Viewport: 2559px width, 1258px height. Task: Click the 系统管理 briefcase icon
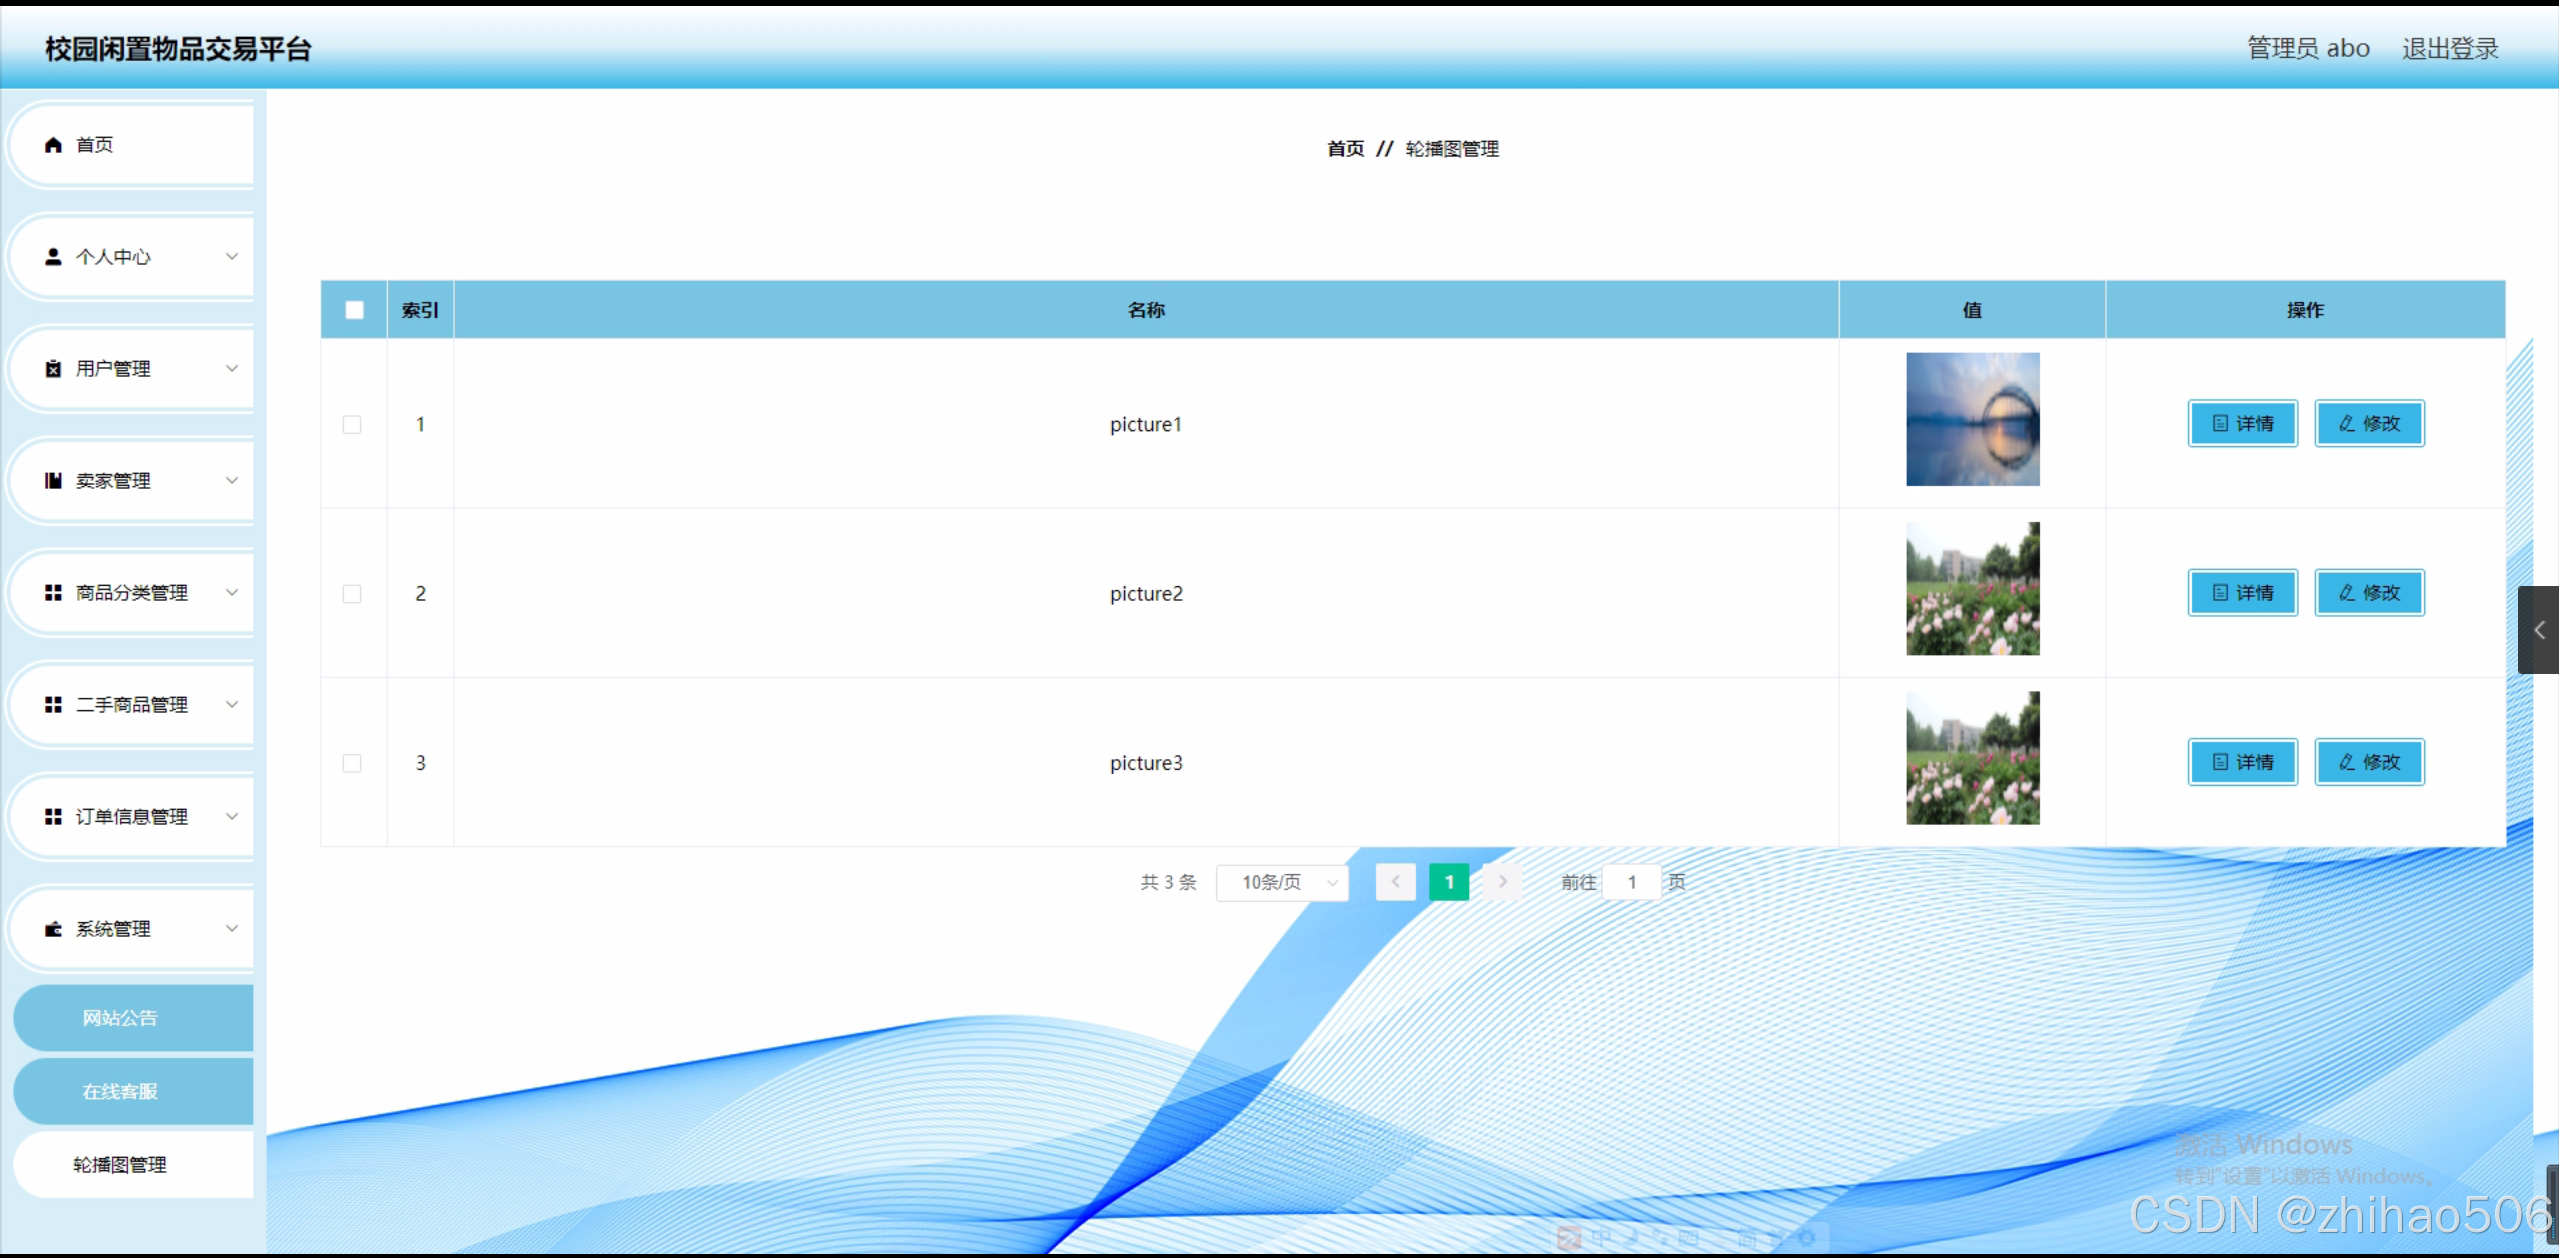click(x=53, y=929)
